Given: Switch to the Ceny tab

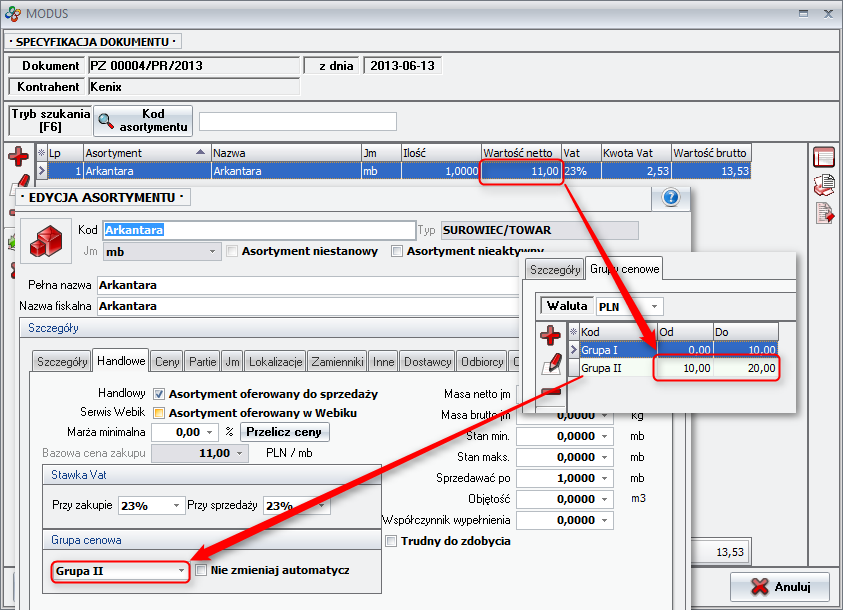Looking at the screenshot, I should (x=167, y=361).
